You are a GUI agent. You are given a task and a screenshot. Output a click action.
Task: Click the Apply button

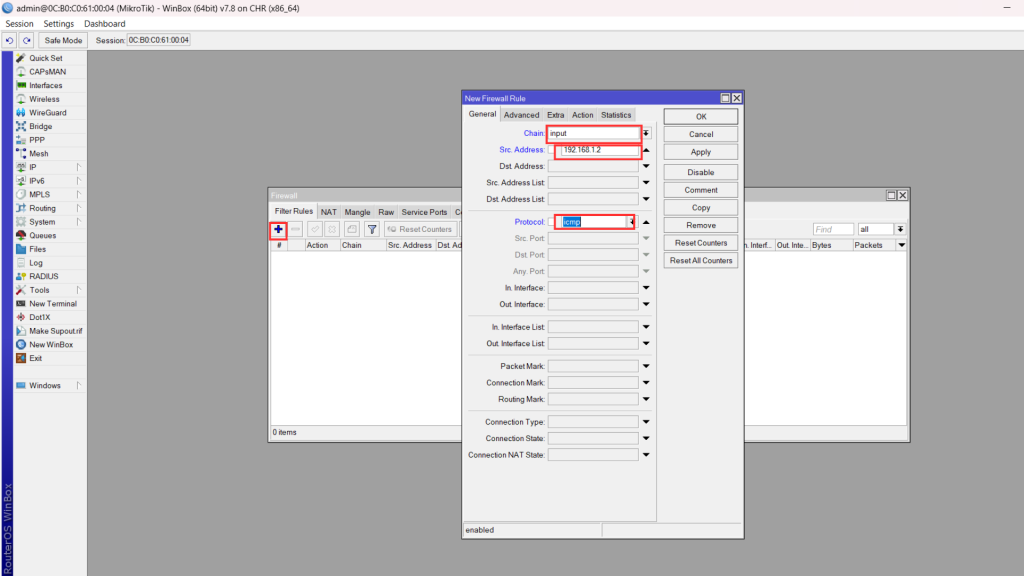coord(701,152)
